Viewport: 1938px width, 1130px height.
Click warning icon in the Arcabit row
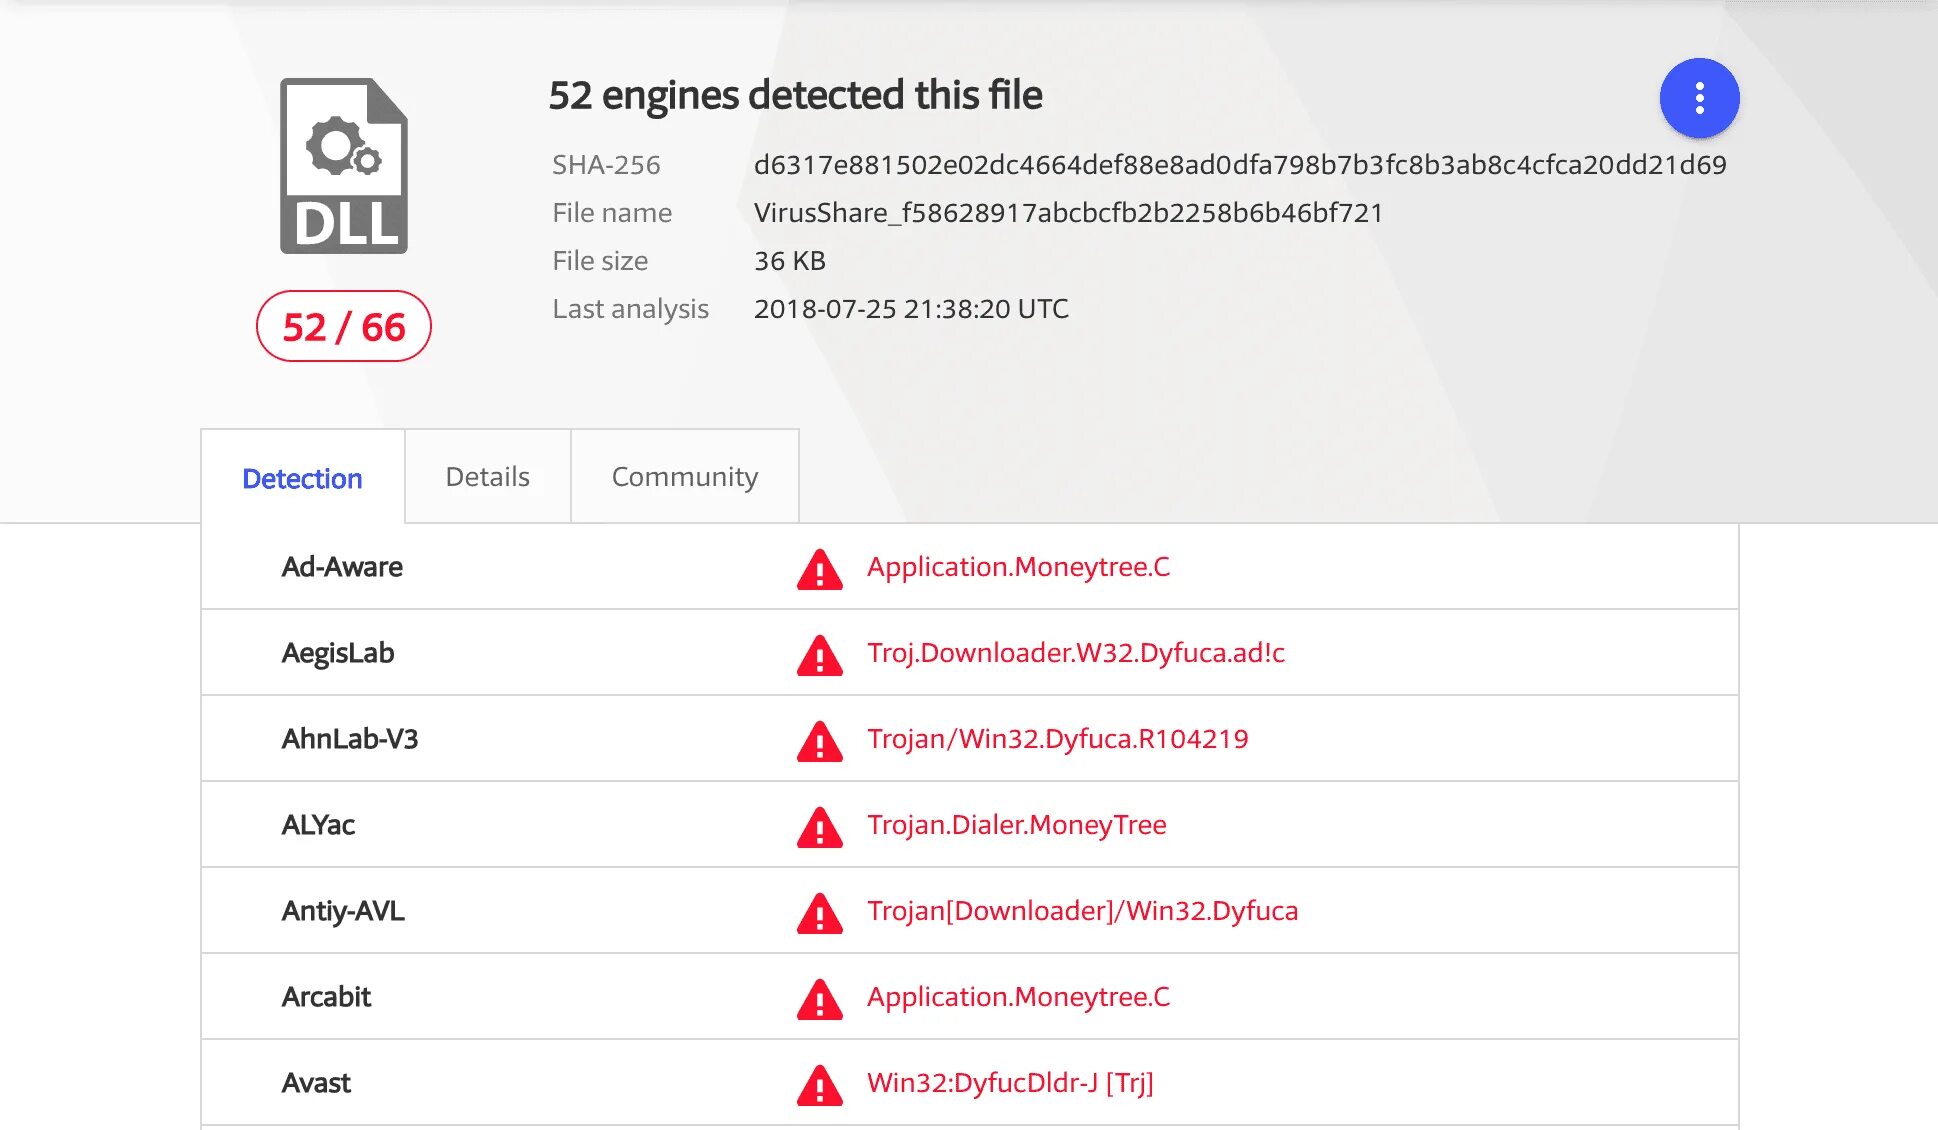point(819,999)
